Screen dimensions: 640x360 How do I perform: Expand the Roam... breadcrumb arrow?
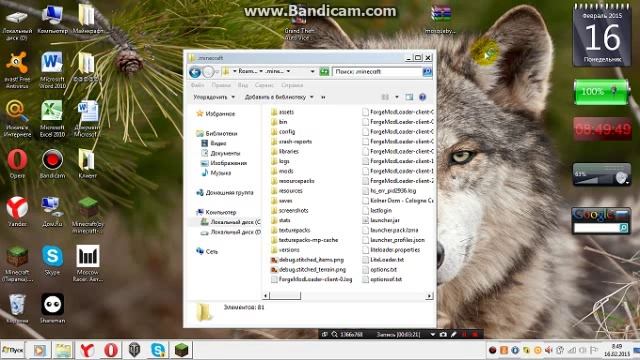coord(261,71)
